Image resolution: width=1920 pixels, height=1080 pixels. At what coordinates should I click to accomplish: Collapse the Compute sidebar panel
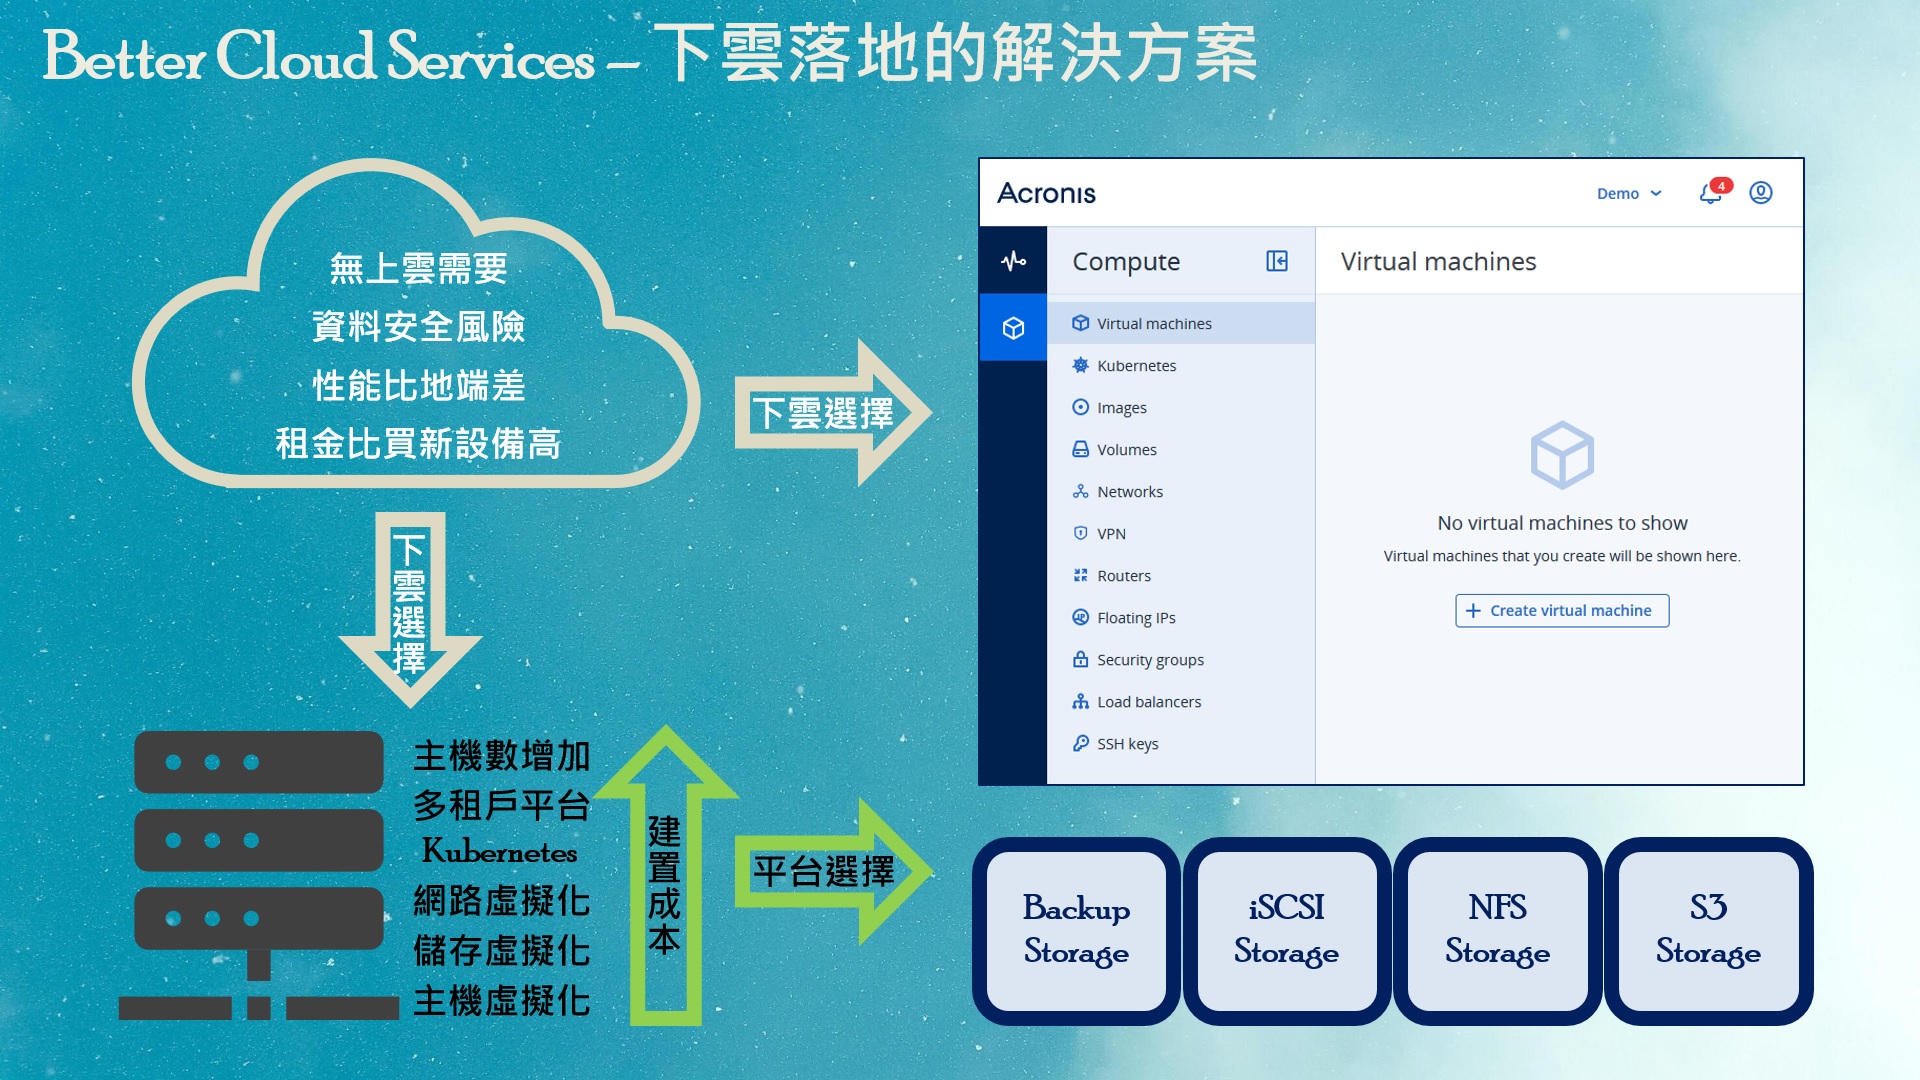(x=1277, y=261)
